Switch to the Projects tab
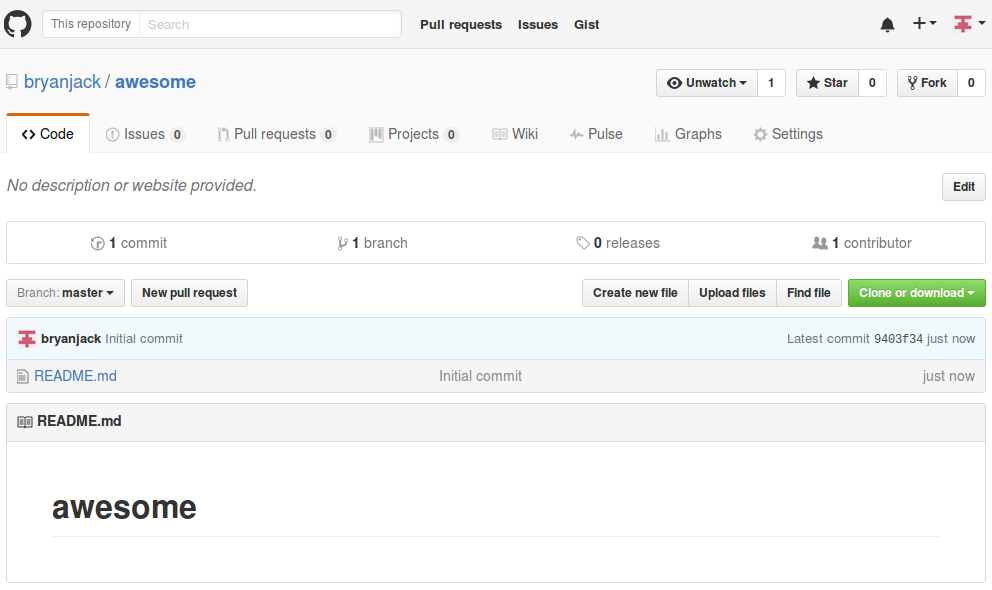992x590 pixels. (414, 134)
